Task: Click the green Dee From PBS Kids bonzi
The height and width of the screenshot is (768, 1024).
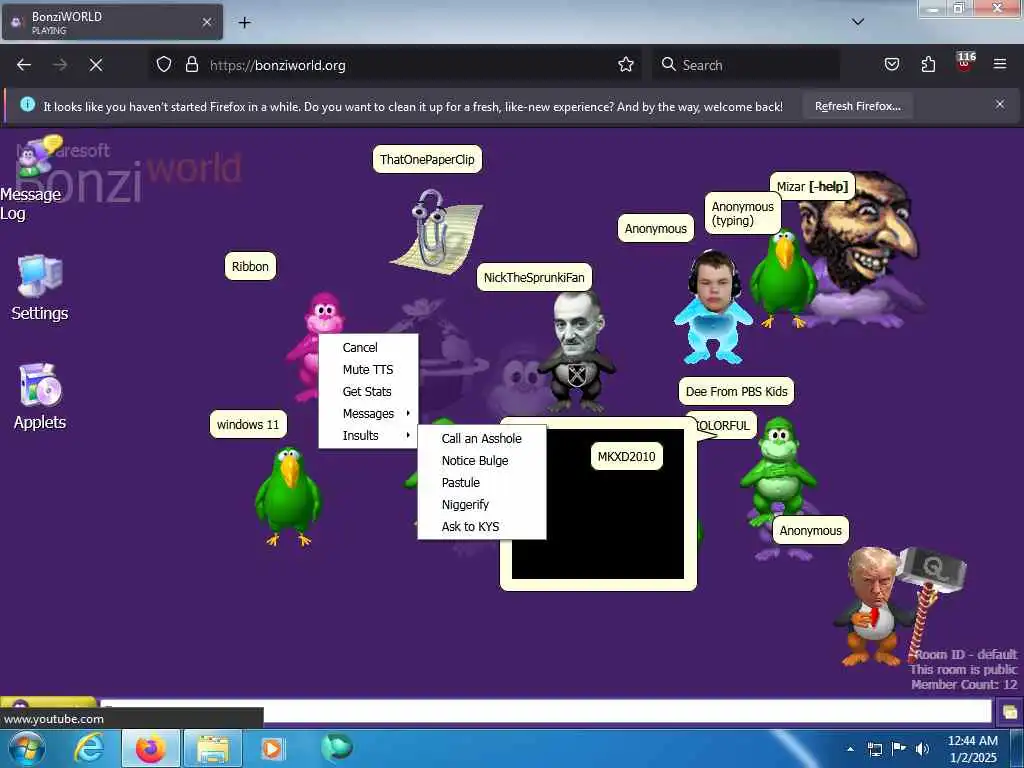Action: point(778,472)
